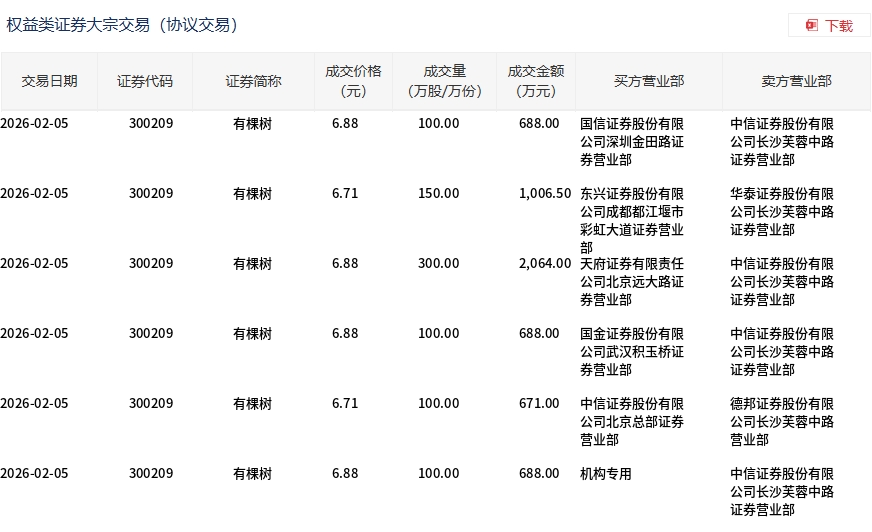Click buyer 国金证券武汉积玉桥证券营业部
The height and width of the screenshot is (532, 872).
pyautogui.click(x=632, y=352)
